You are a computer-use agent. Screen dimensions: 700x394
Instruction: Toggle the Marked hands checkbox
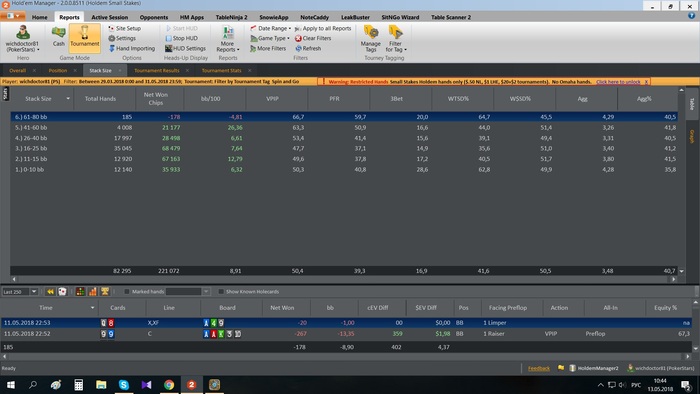[127, 291]
